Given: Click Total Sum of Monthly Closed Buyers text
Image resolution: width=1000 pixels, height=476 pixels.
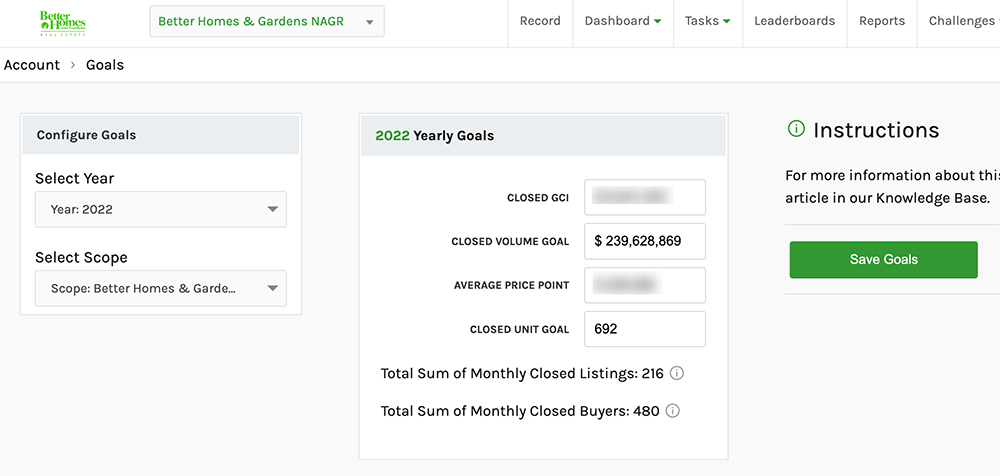Looking at the screenshot, I should coord(520,411).
